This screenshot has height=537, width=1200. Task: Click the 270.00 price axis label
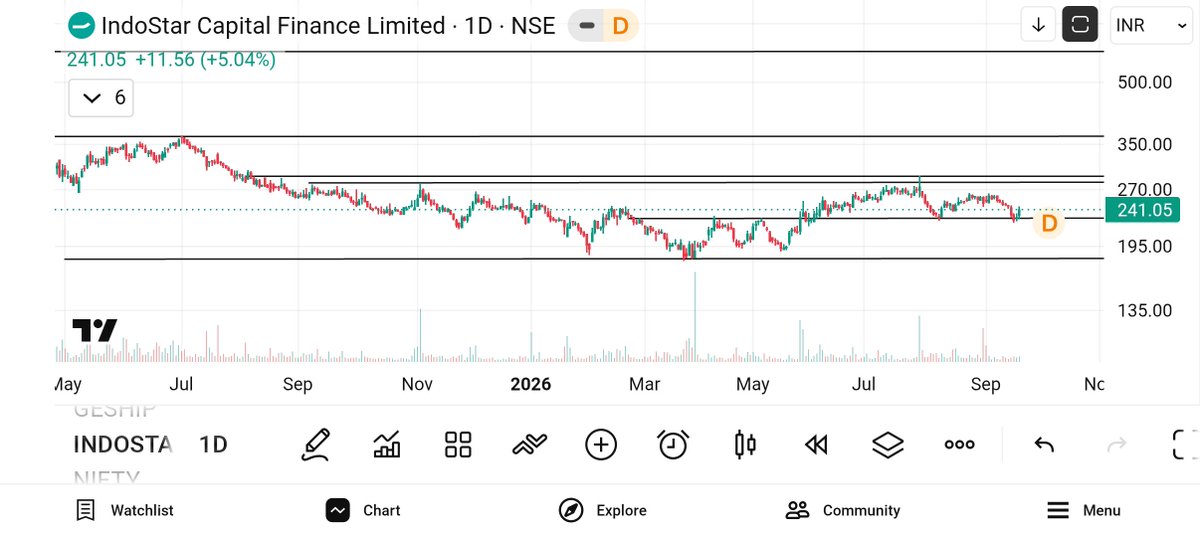[1144, 190]
